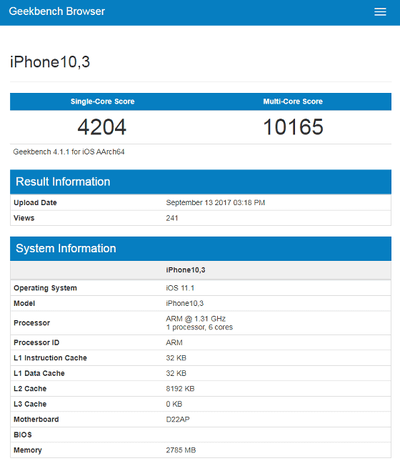This screenshot has height=466, width=400.
Task: Select the Processor ID value ARM
Action: (174, 343)
